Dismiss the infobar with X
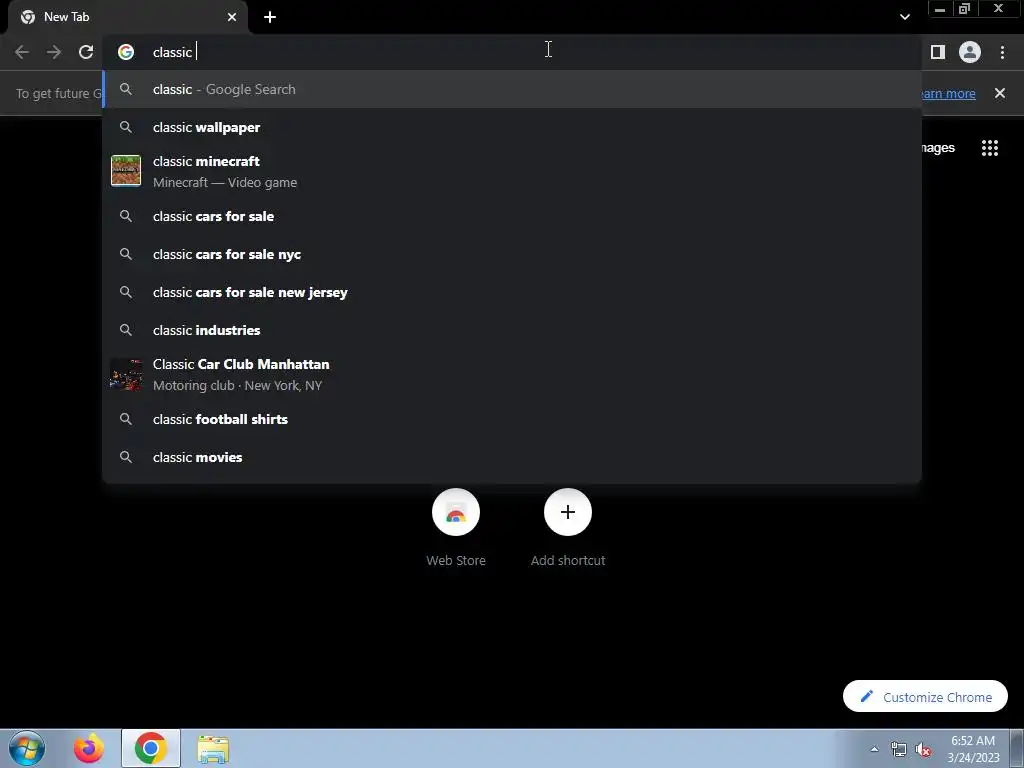The image size is (1024, 768). tap(1000, 93)
